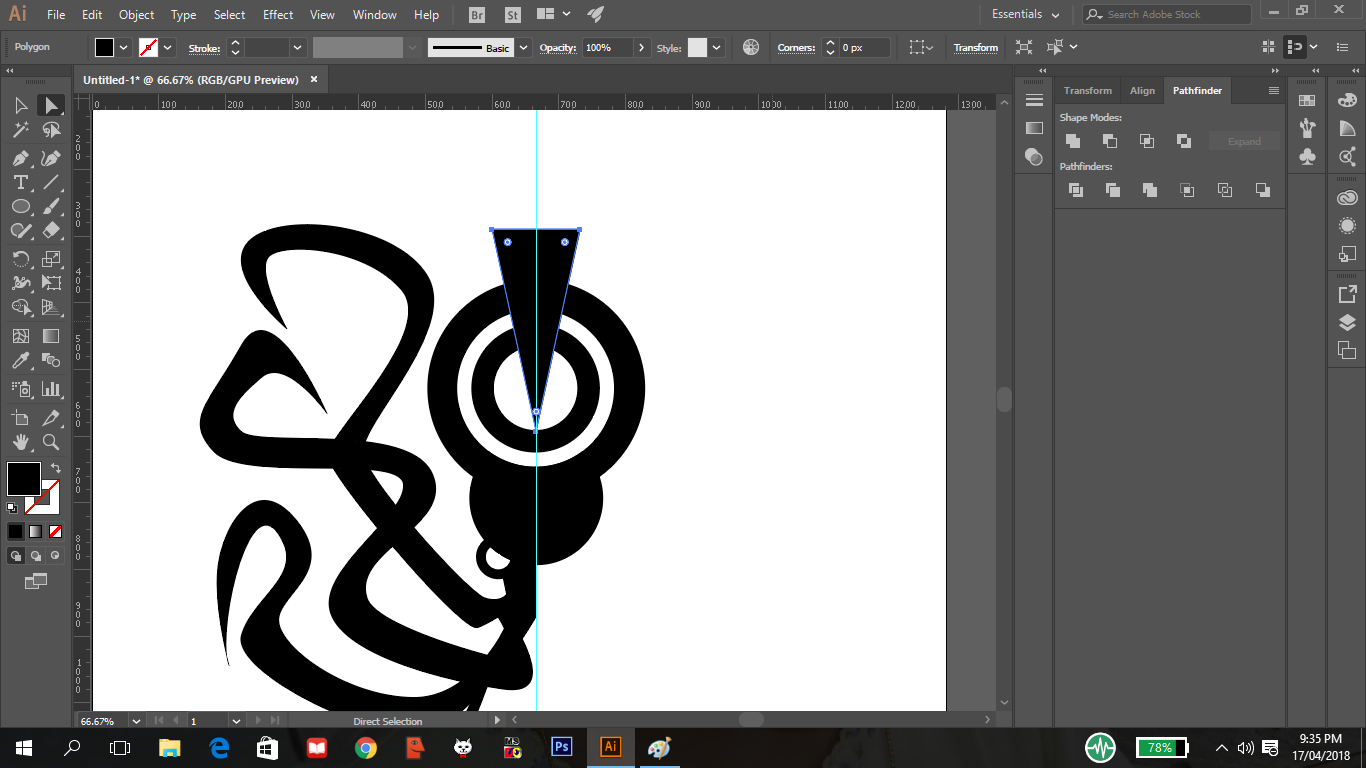Click the Transform link in control bar
This screenshot has width=1366, height=768.
(x=975, y=47)
